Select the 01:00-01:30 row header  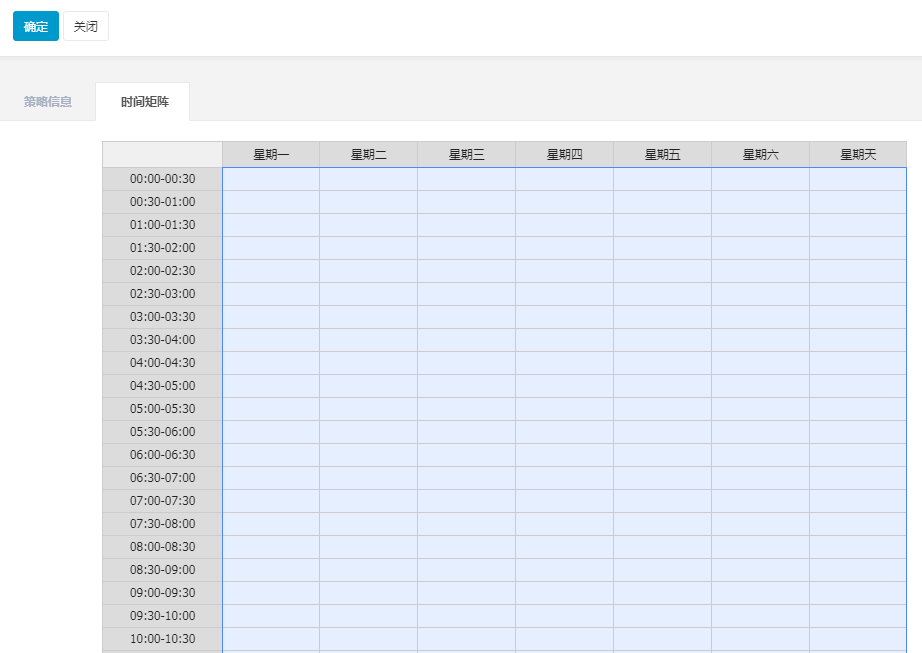click(x=163, y=225)
